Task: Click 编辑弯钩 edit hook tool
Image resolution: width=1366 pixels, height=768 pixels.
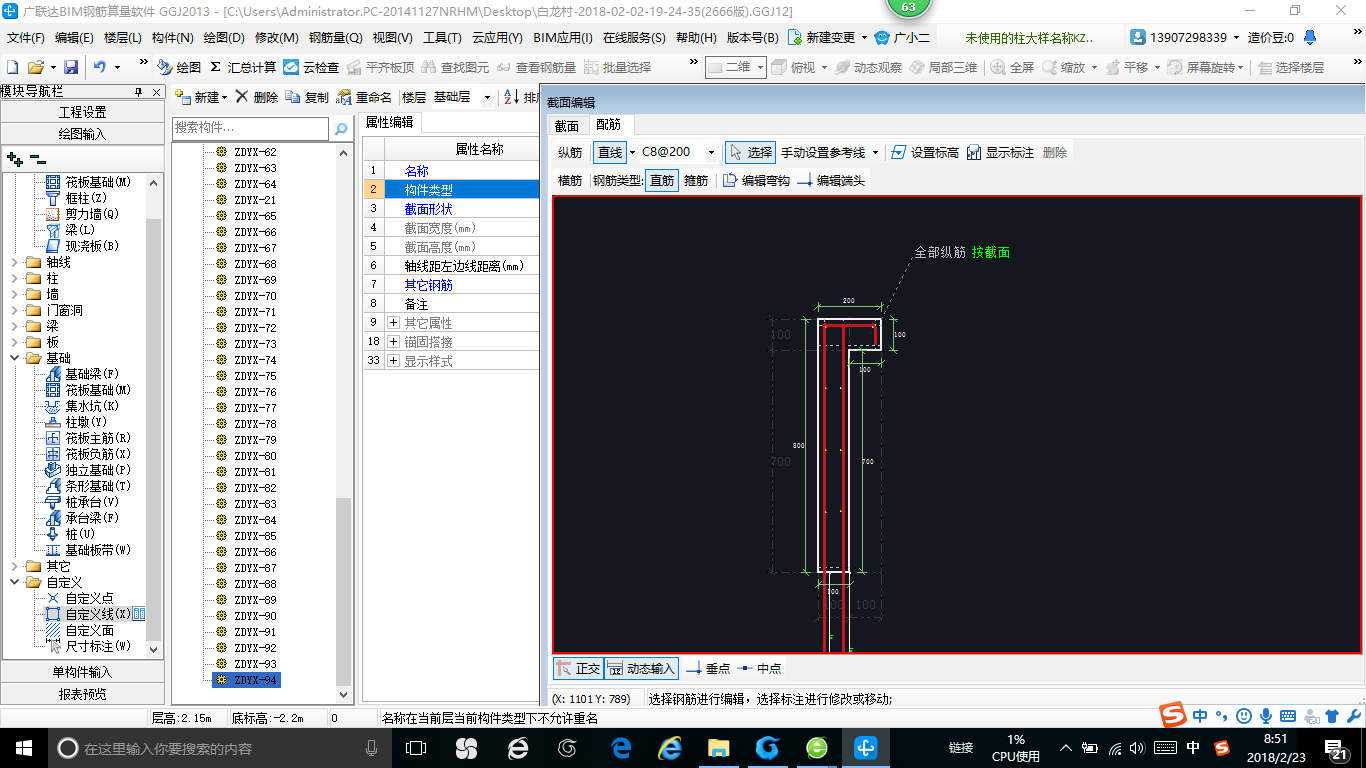Action: coord(756,180)
